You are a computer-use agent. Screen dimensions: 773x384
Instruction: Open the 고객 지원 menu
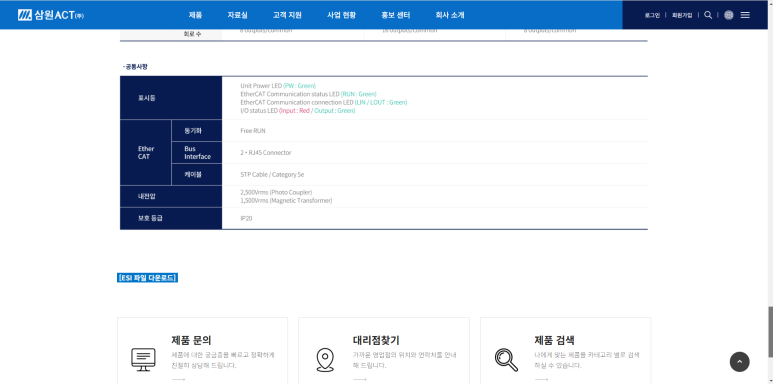[287, 15]
